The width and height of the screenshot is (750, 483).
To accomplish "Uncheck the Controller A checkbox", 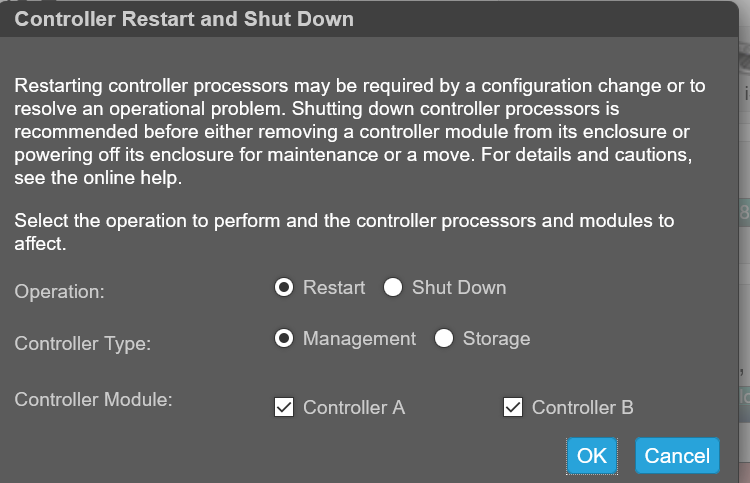I will 284,407.
